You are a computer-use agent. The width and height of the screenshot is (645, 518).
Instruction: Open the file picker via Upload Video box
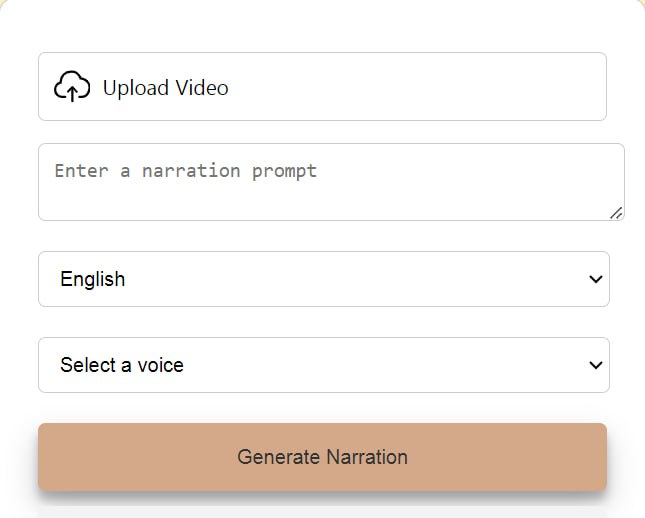[x=322, y=87]
